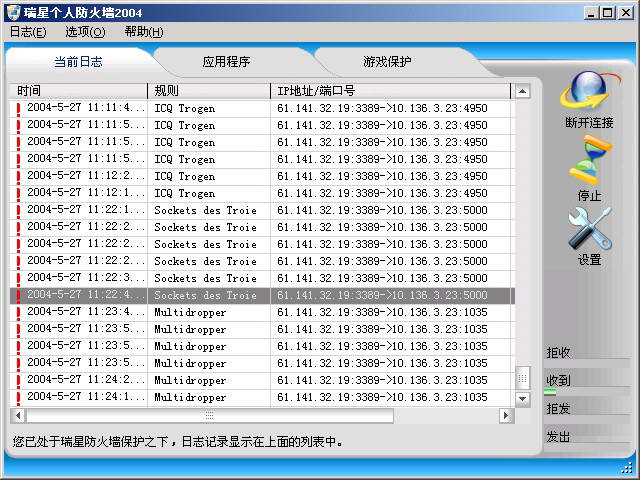This screenshot has width=640, height=480.
Task: Click the horizontal scroll-right arrow
Action: click(506, 416)
